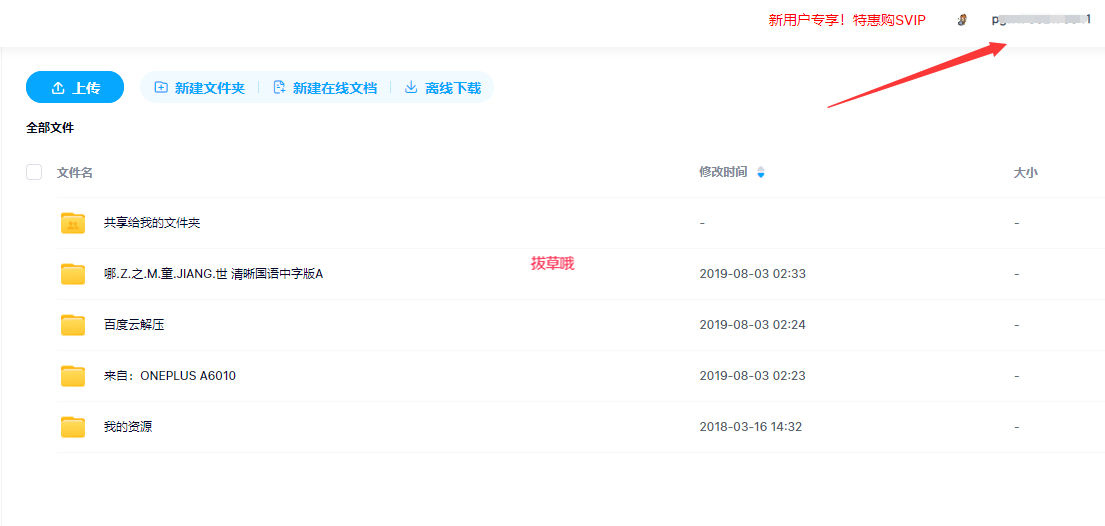Sort files via 修改时间 sort arrow
The height and width of the screenshot is (526, 1105).
pos(761,173)
